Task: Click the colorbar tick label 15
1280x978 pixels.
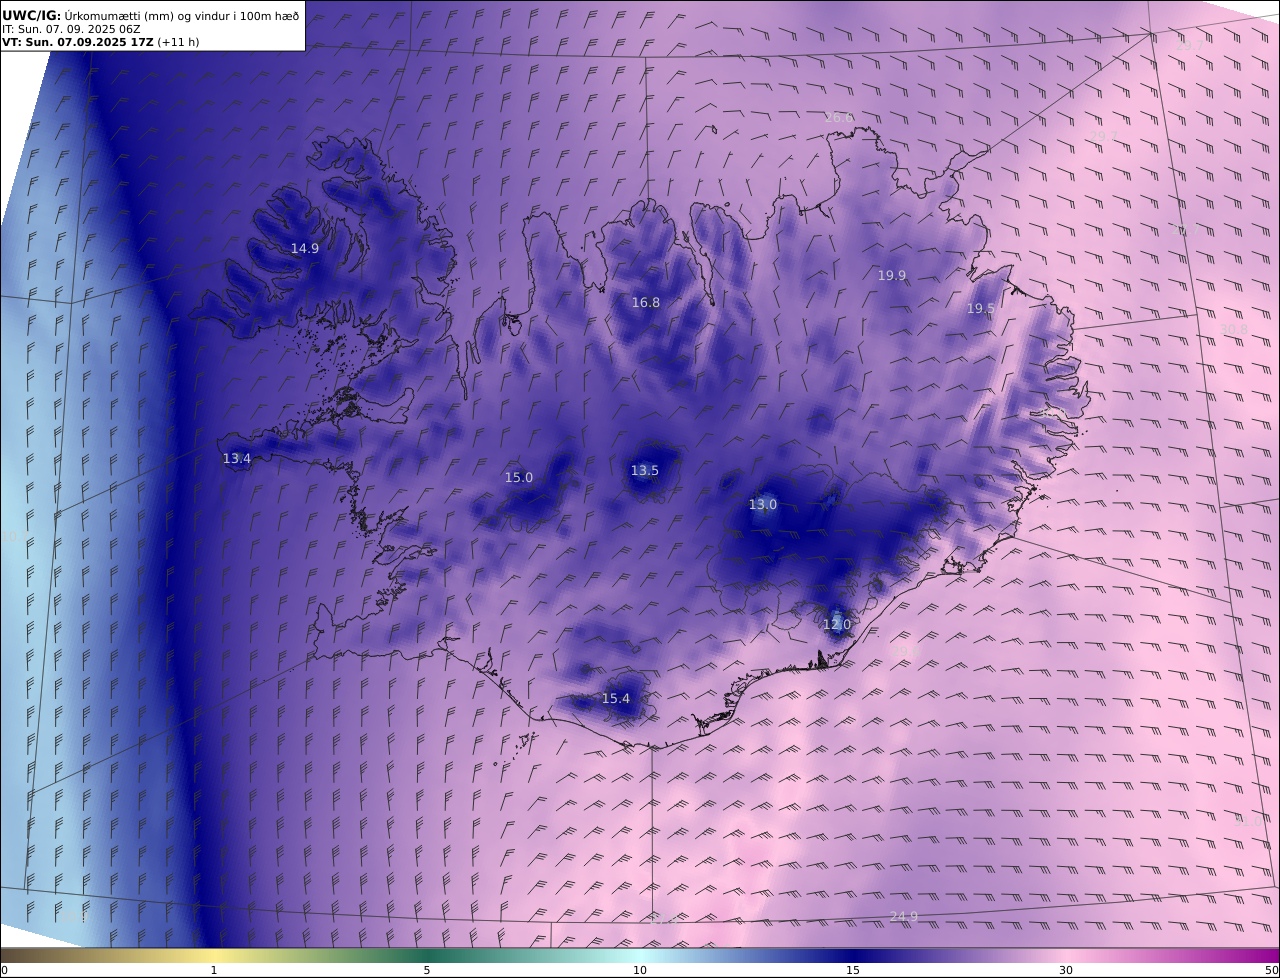Action: click(853, 970)
